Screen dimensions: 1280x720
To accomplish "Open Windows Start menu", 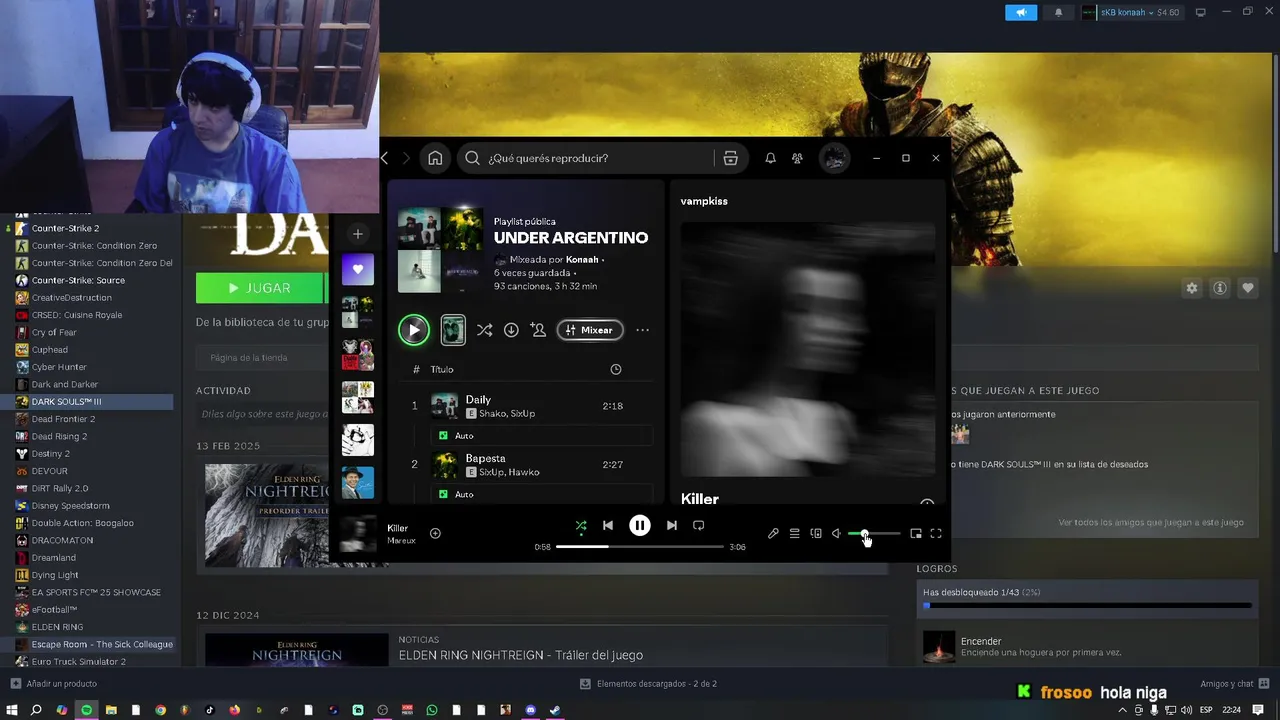I will point(12,710).
